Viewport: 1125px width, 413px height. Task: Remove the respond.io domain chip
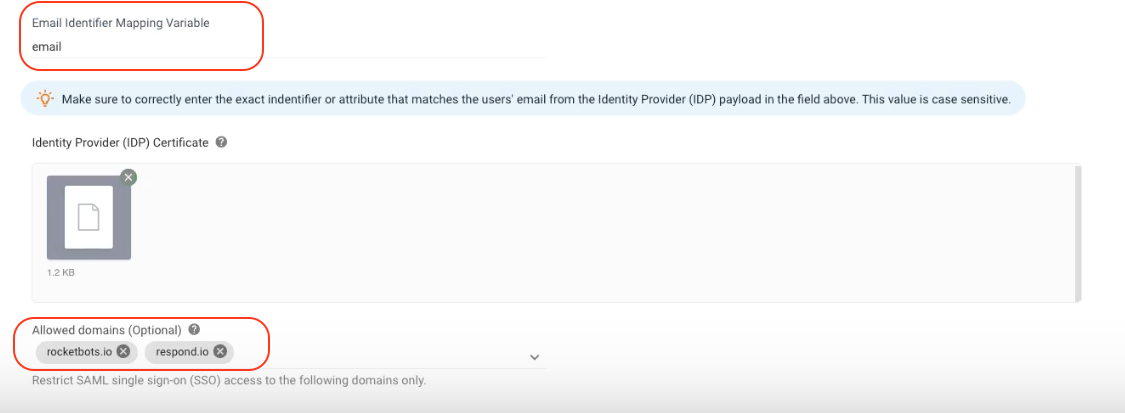click(220, 351)
